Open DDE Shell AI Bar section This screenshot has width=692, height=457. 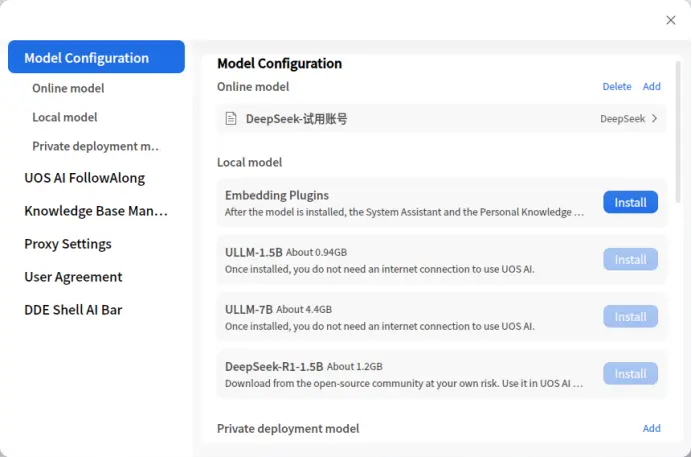(73, 310)
